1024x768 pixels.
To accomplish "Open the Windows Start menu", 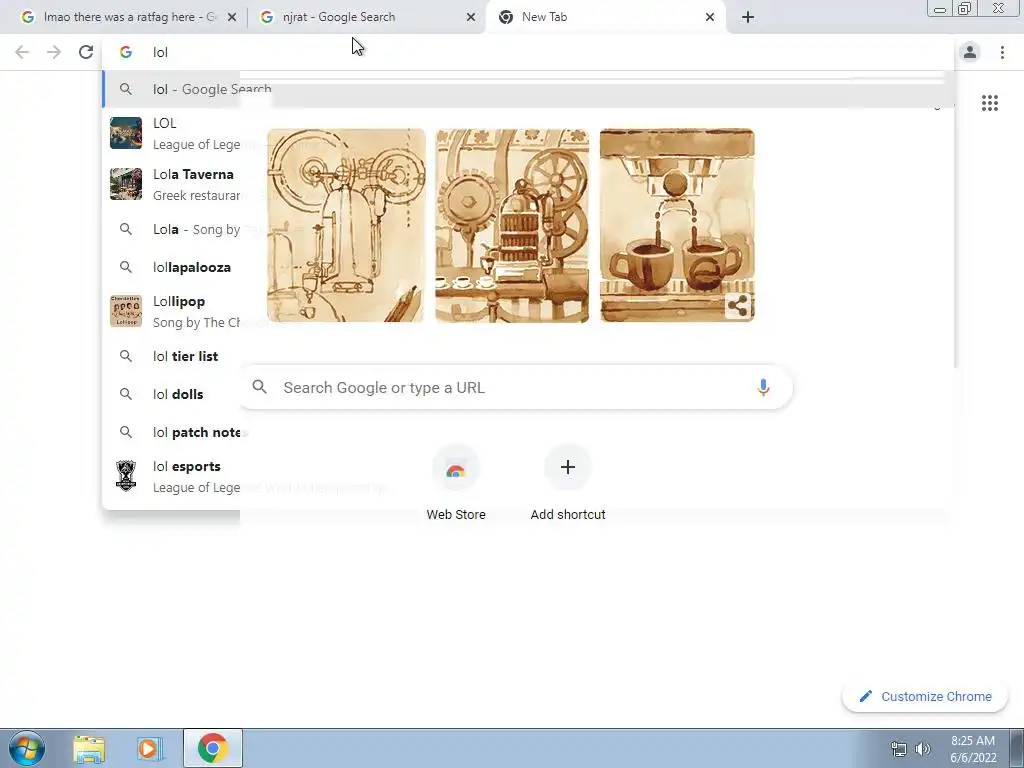I will 26,748.
